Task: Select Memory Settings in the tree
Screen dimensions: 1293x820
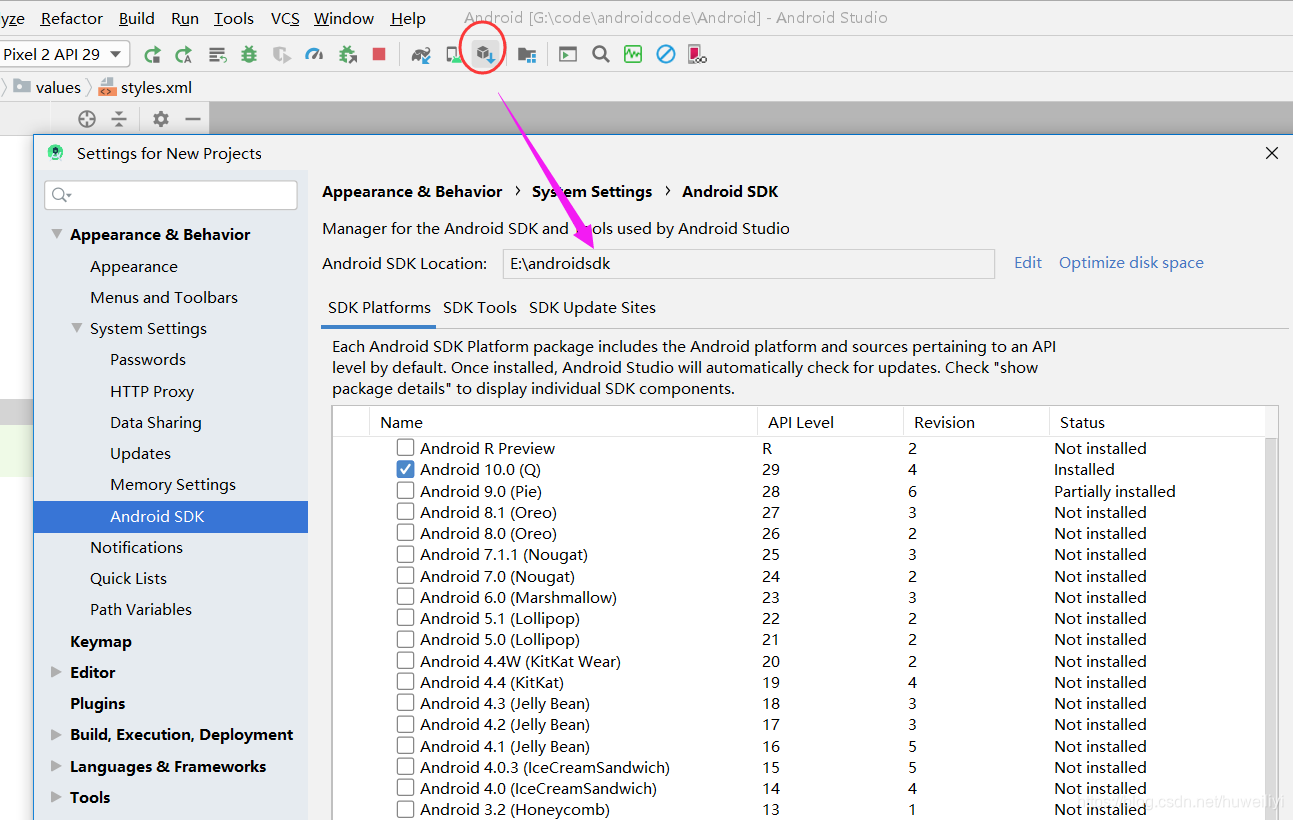Action: tap(173, 485)
